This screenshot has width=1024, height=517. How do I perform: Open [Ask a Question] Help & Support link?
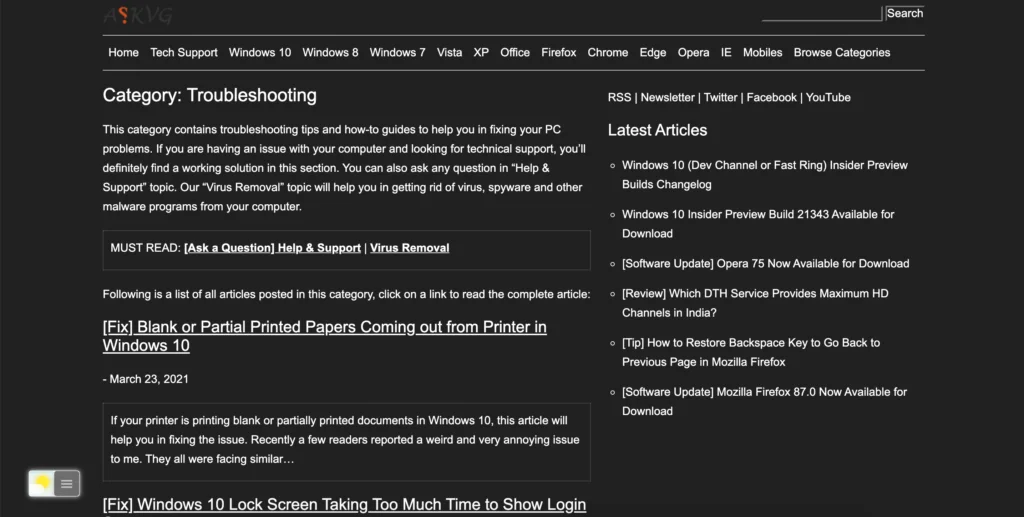pos(272,248)
